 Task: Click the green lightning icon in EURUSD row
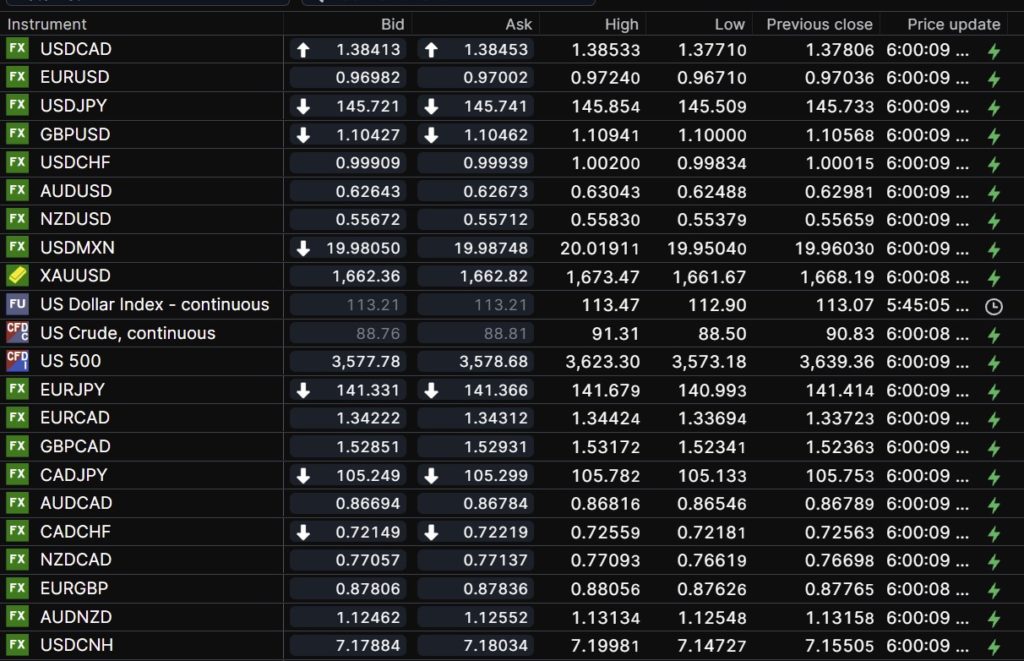point(993,80)
